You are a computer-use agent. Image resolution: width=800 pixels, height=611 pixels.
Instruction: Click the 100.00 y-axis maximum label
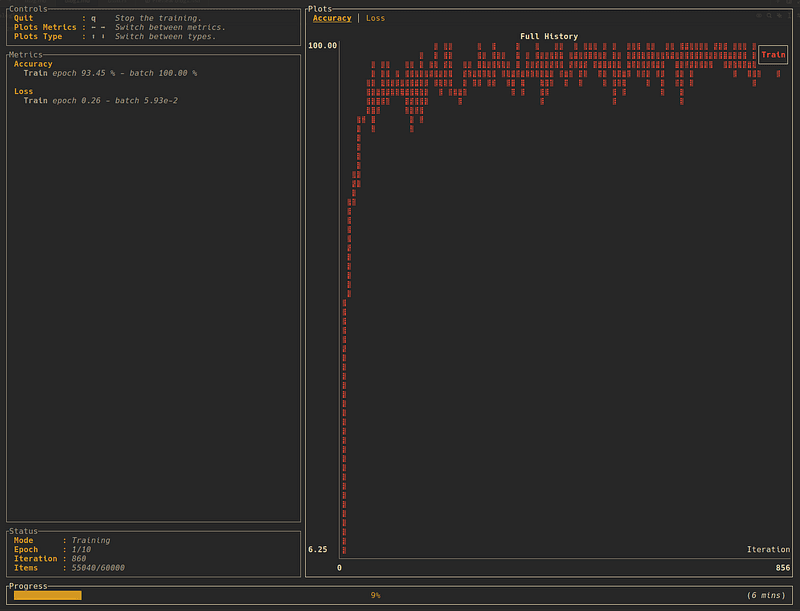tap(322, 46)
